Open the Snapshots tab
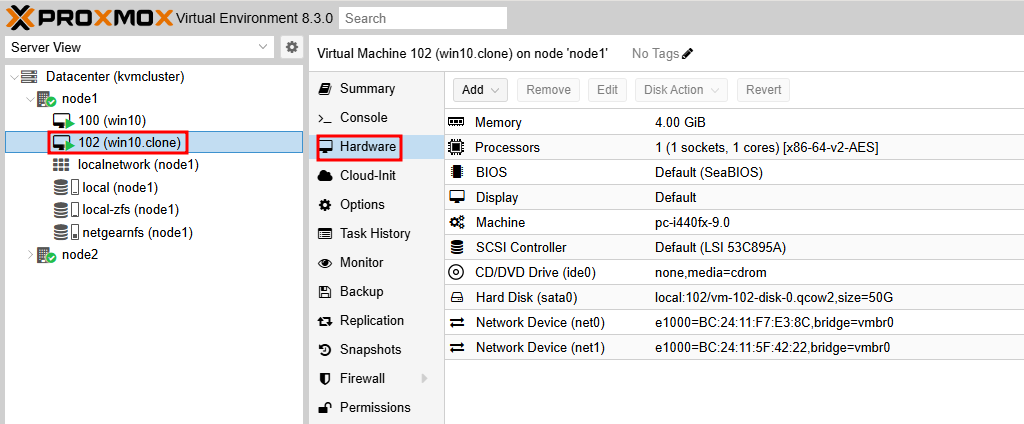The image size is (1024, 424). click(x=376, y=350)
